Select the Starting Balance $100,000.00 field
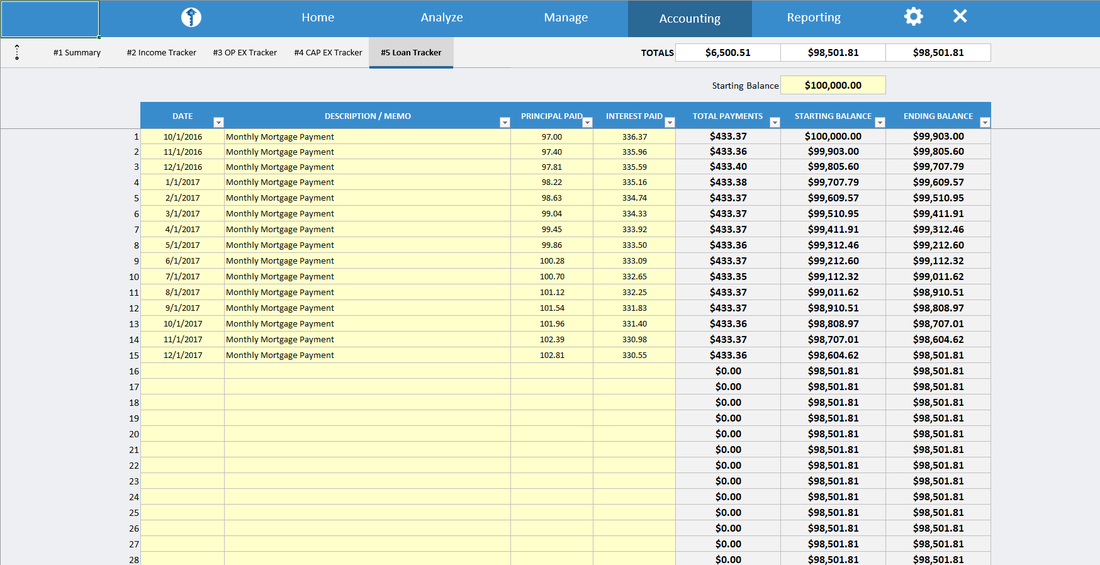The width and height of the screenshot is (1100, 565). click(x=833, y=85)
